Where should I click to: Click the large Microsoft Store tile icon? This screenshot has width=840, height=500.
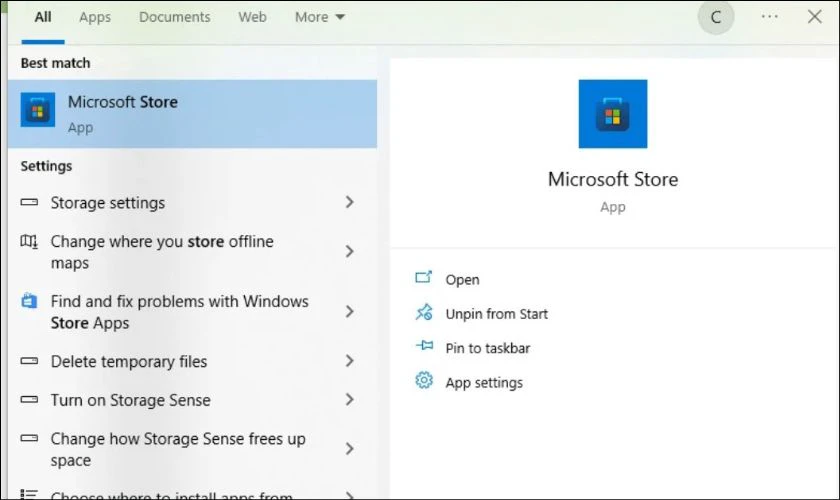(612, 114)
